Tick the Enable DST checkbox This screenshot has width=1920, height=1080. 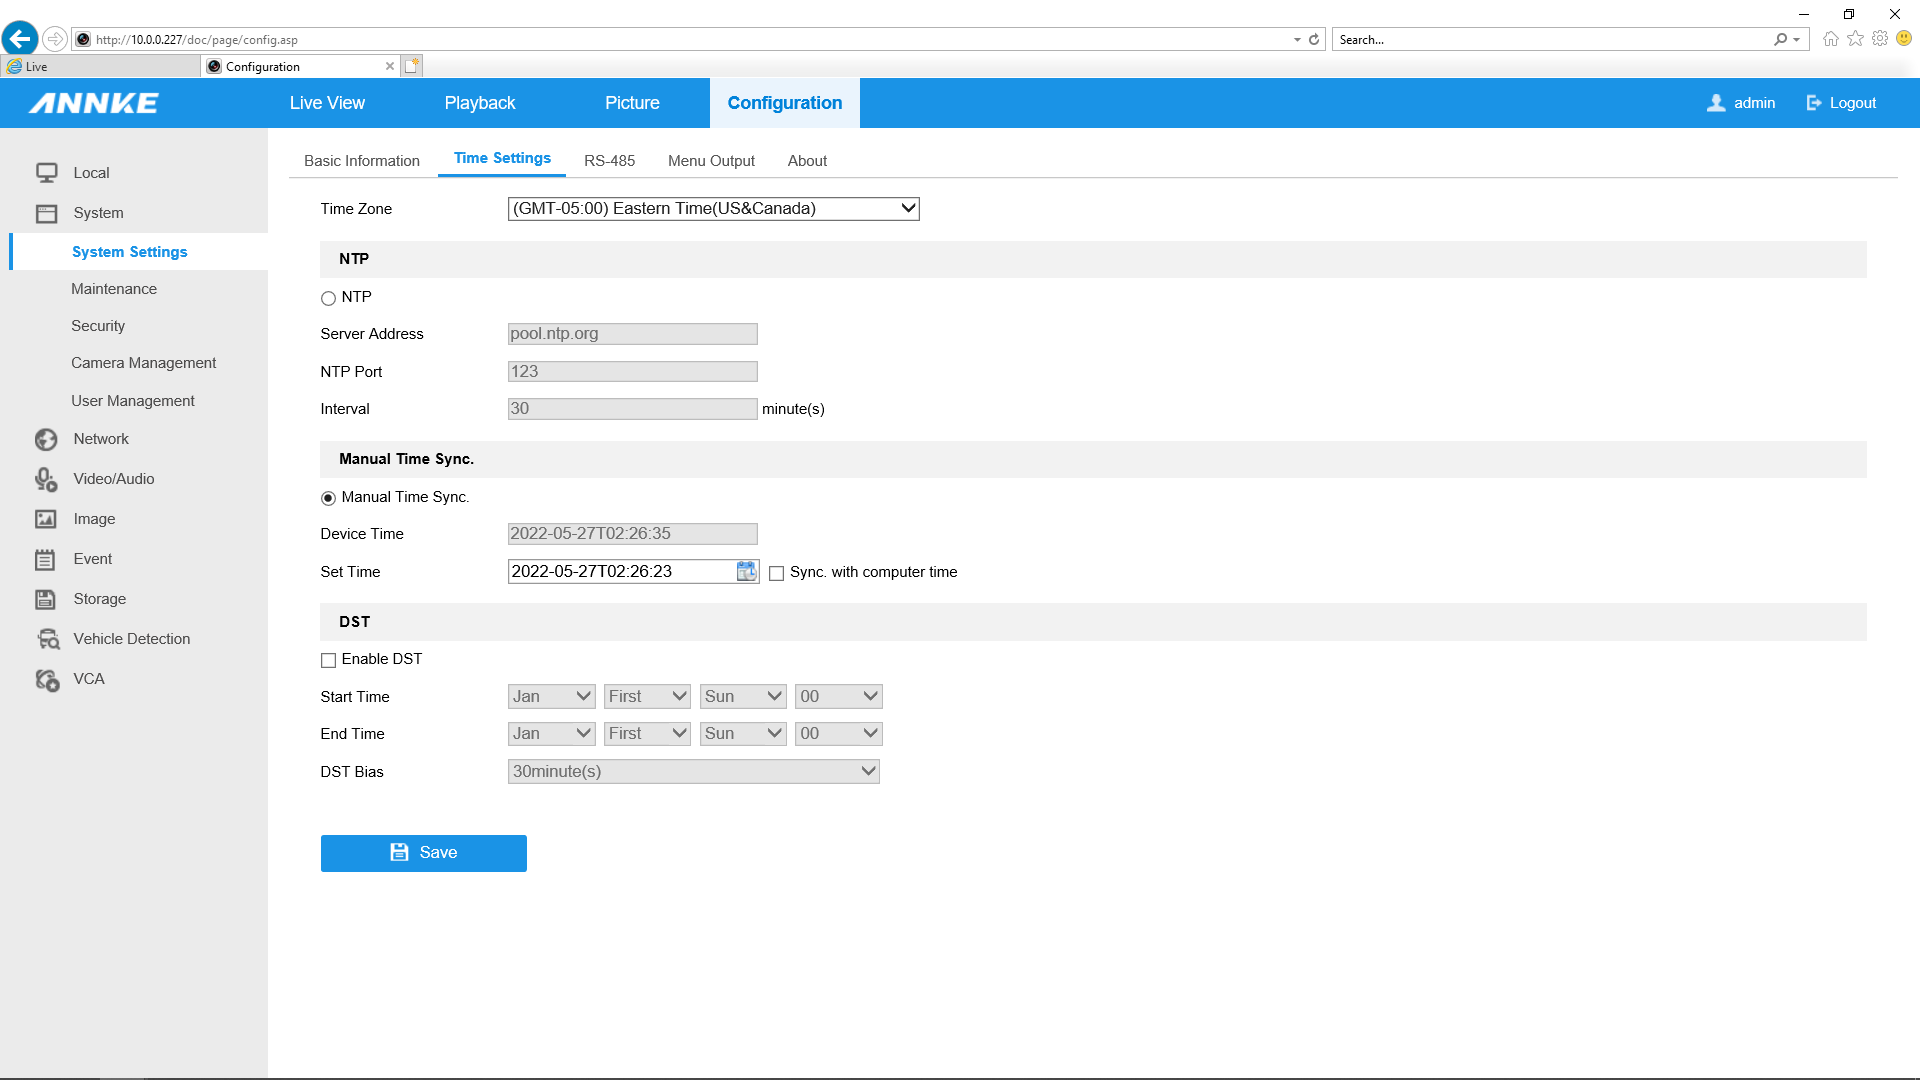tap(328, 660)
